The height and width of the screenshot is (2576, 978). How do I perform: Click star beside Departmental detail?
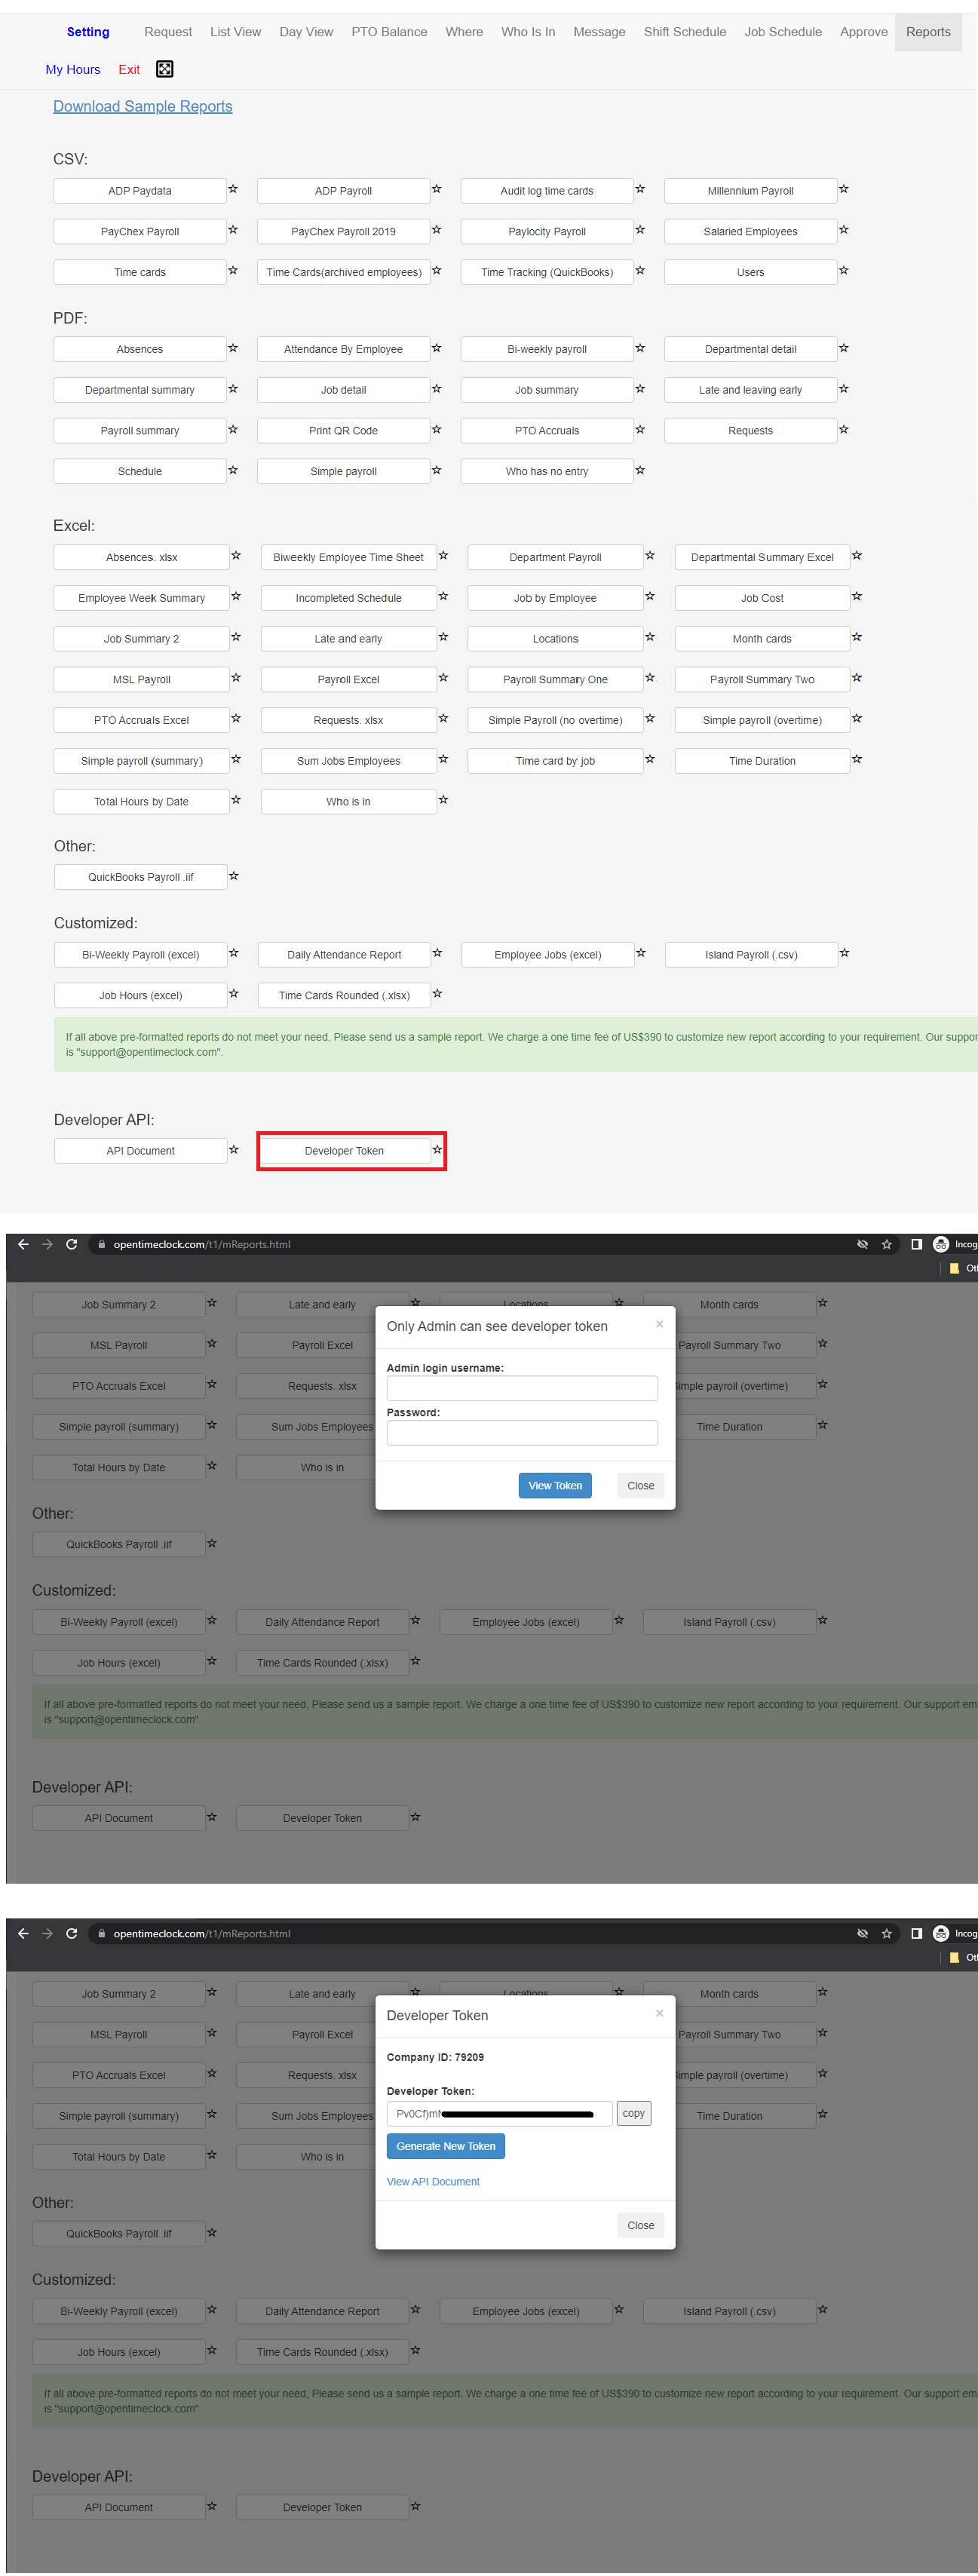pos(844,348)
